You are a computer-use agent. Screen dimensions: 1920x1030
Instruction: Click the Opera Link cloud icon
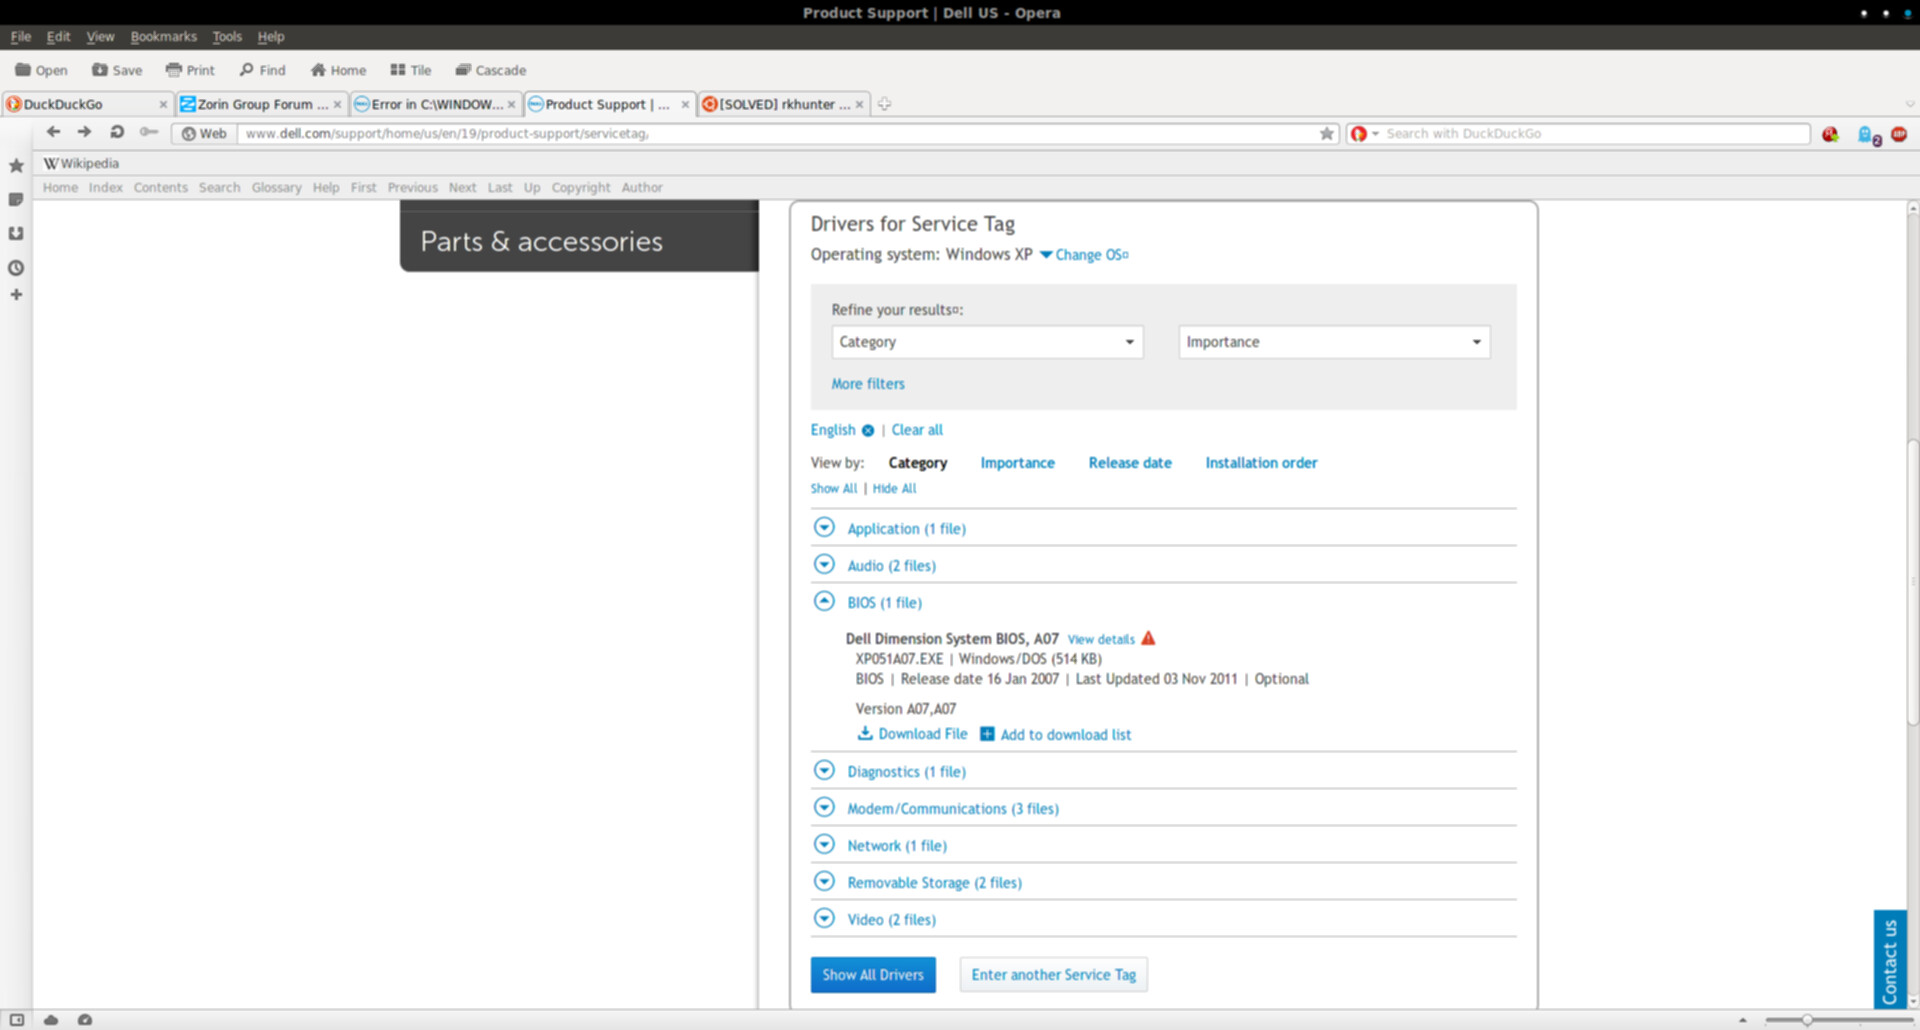51,1020
